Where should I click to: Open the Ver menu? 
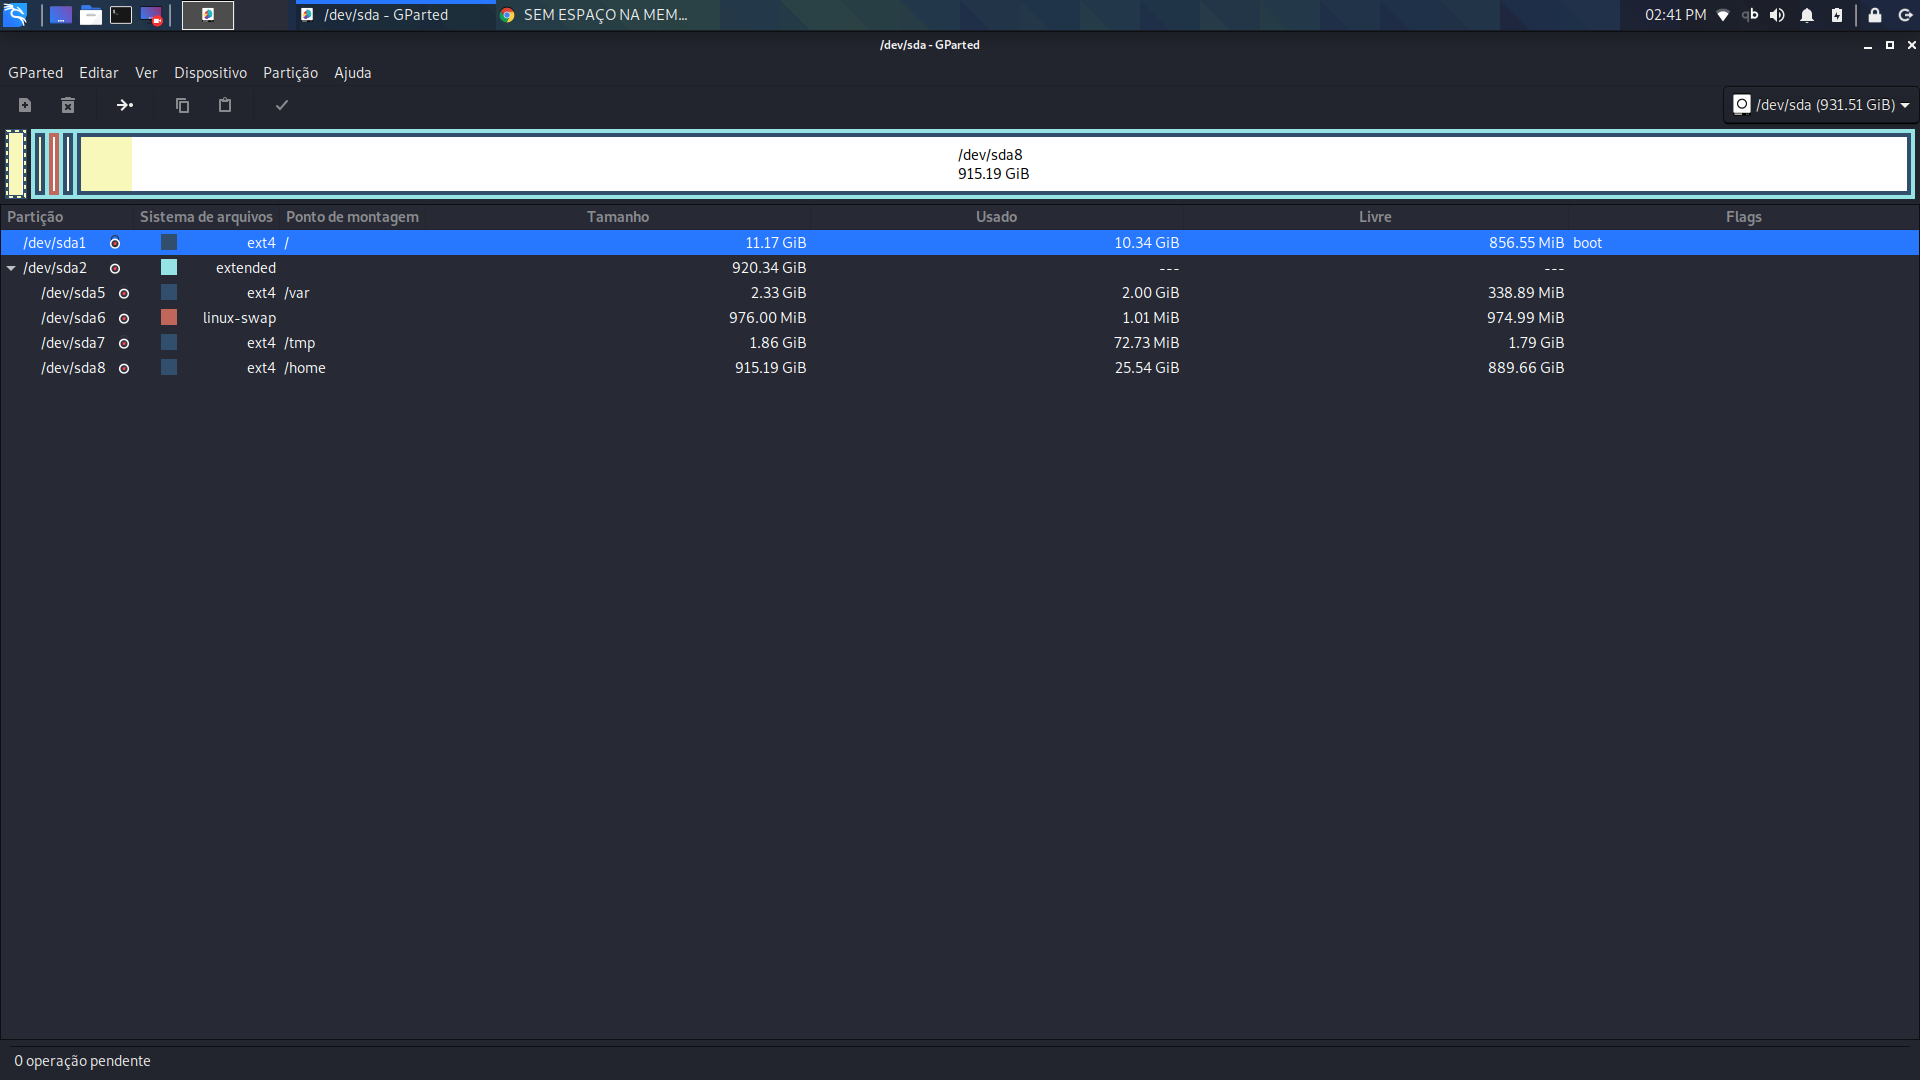click(146, 73)
